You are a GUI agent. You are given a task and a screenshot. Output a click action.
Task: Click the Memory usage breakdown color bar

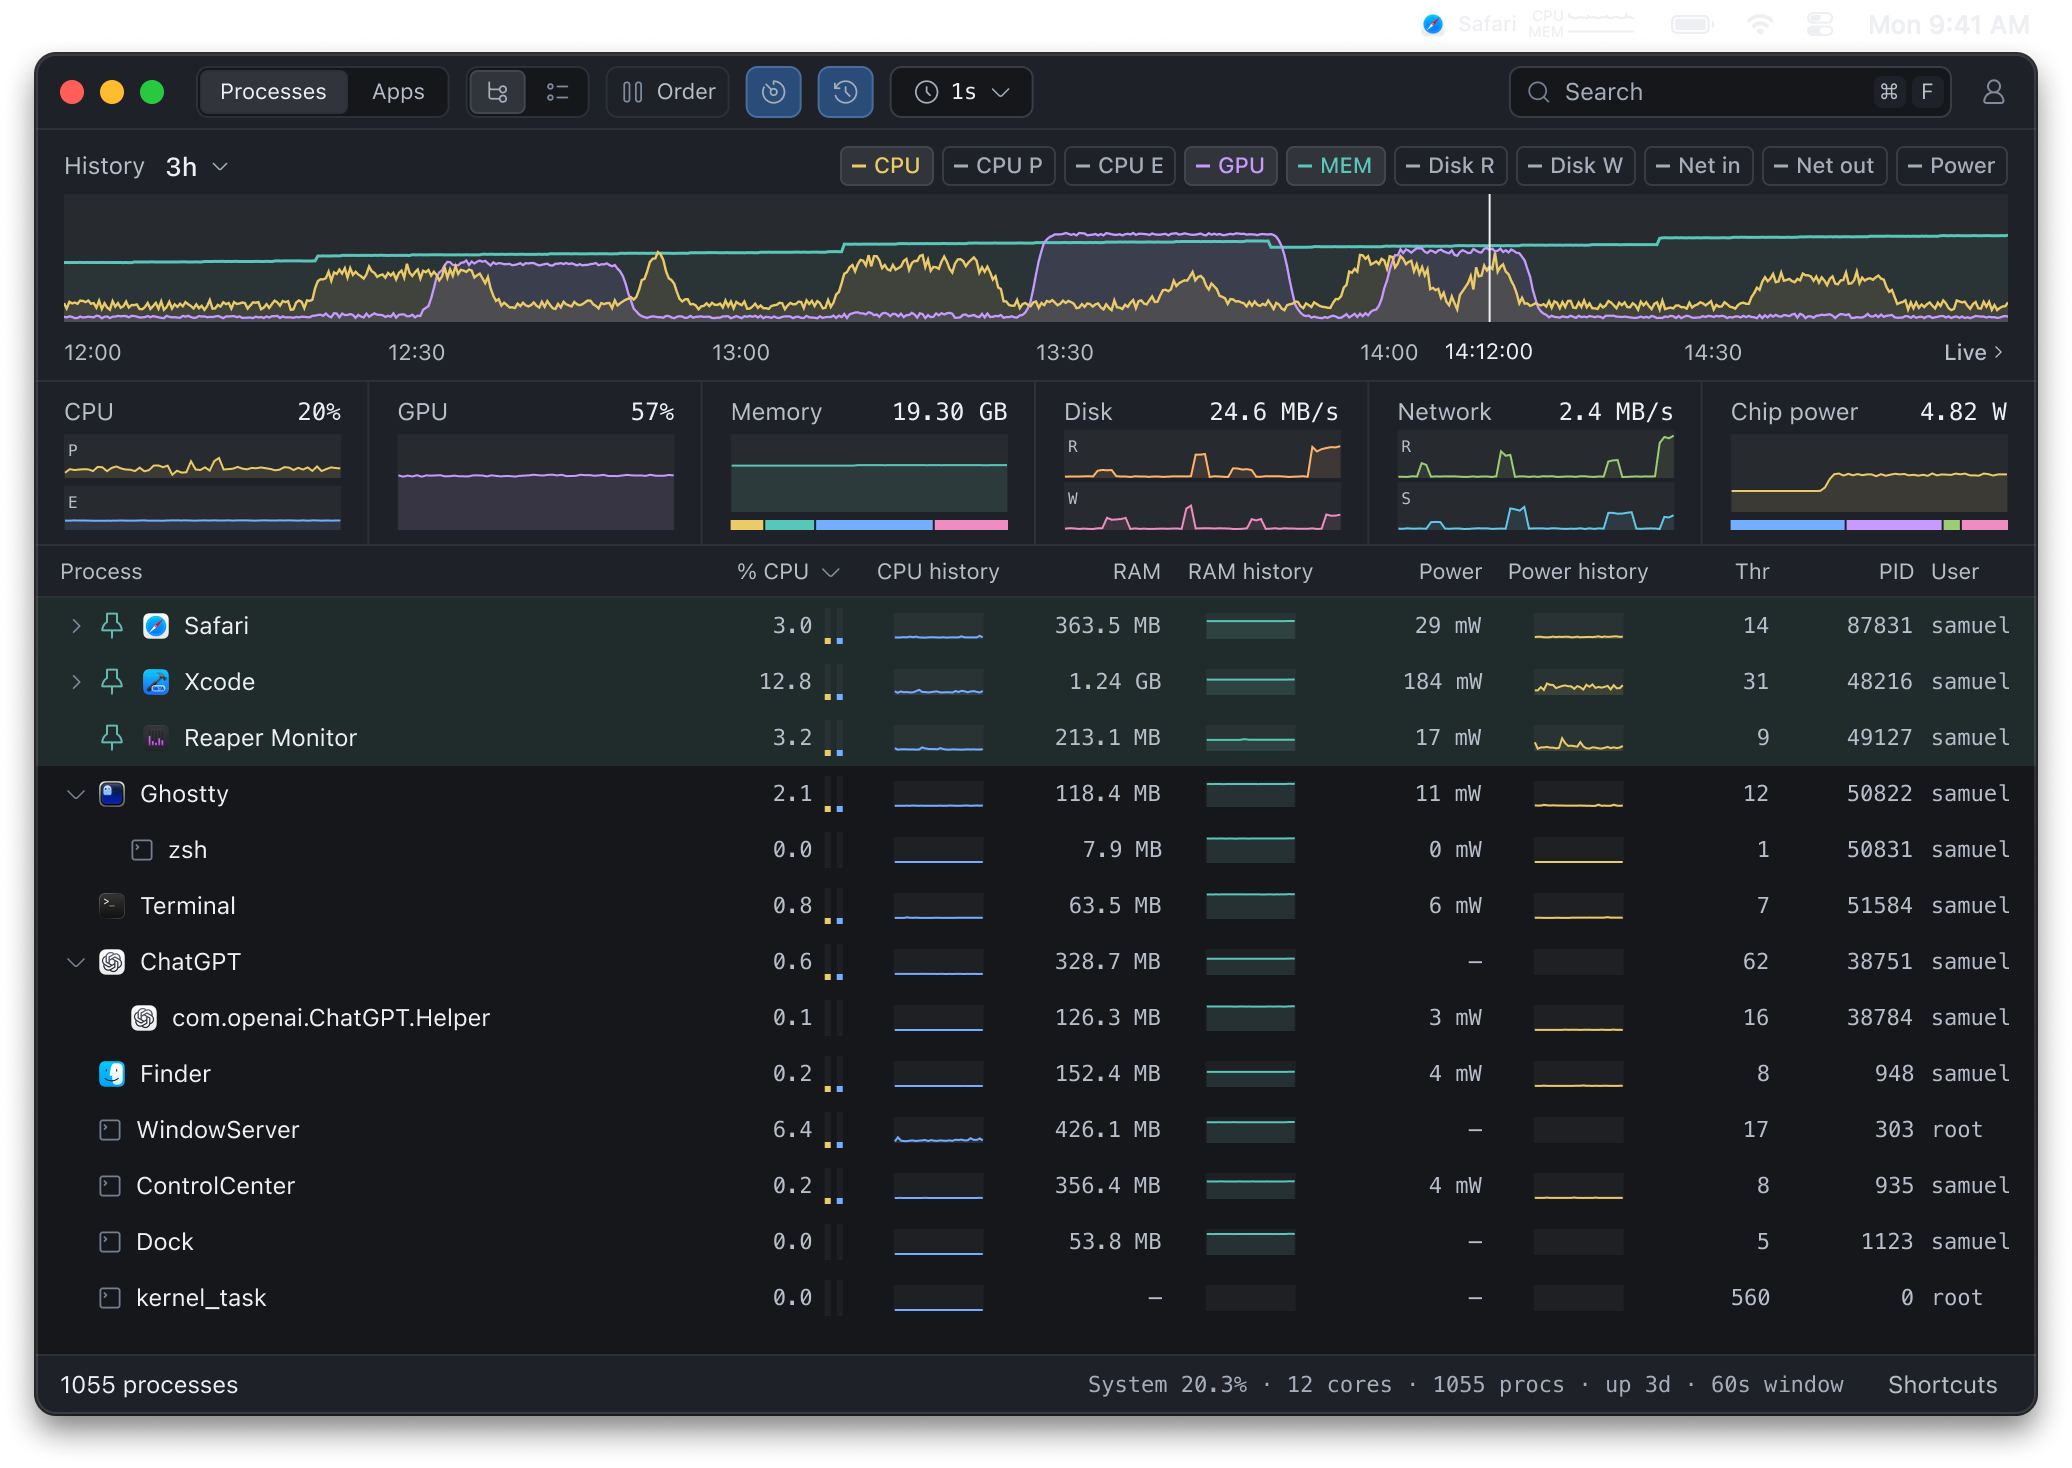[x=869, y=525]
